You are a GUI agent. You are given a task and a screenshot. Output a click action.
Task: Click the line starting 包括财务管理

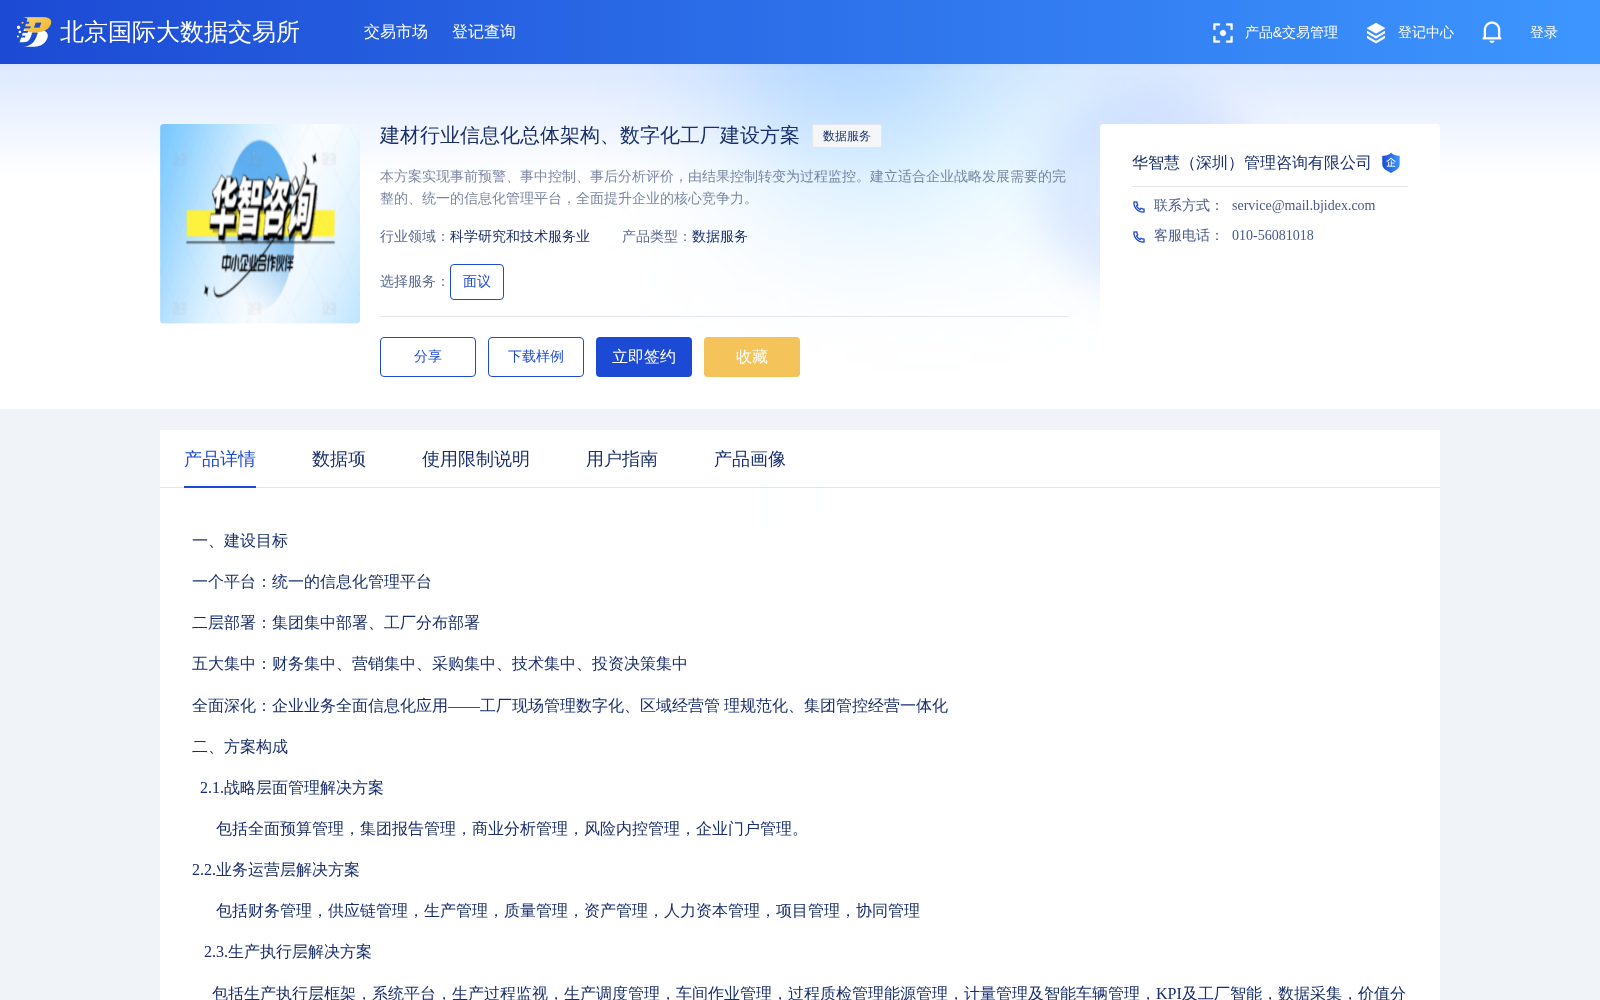568,911
